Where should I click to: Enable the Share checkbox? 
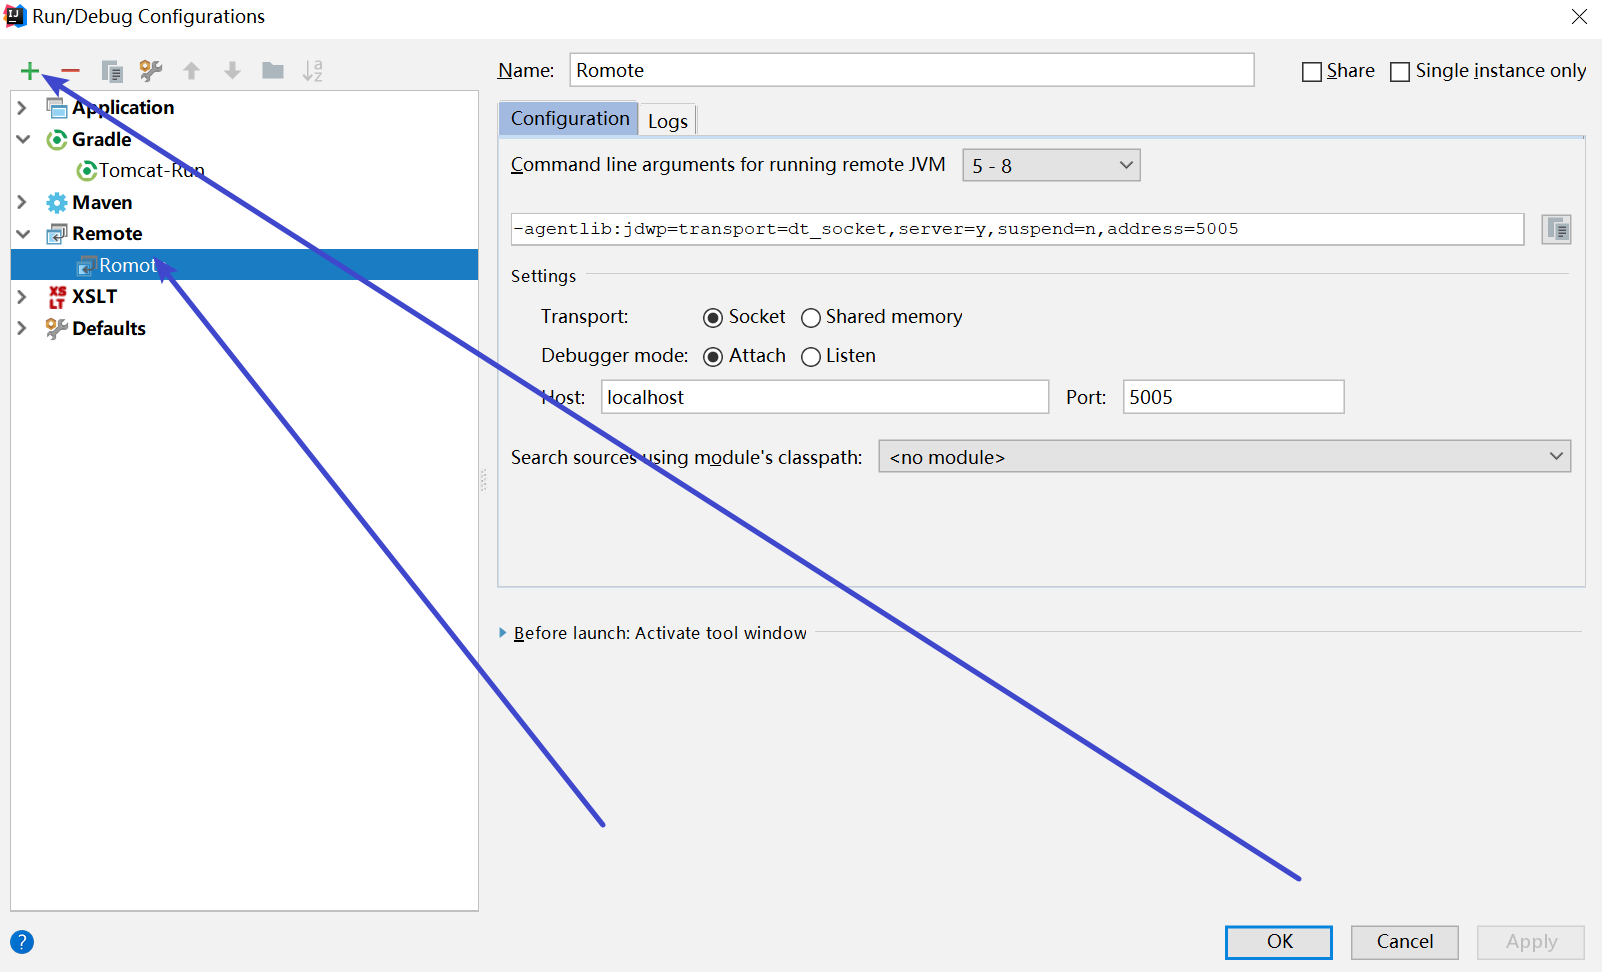[1312, 72]
